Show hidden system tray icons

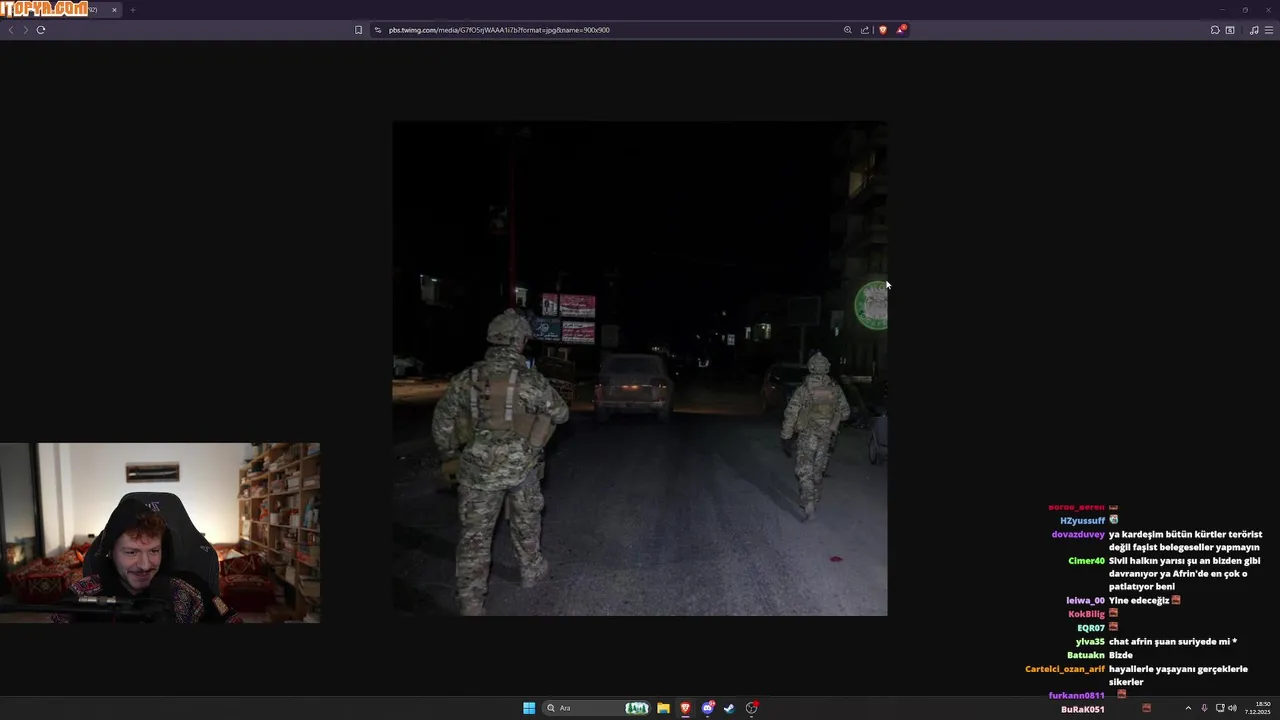click(1188, 708)
